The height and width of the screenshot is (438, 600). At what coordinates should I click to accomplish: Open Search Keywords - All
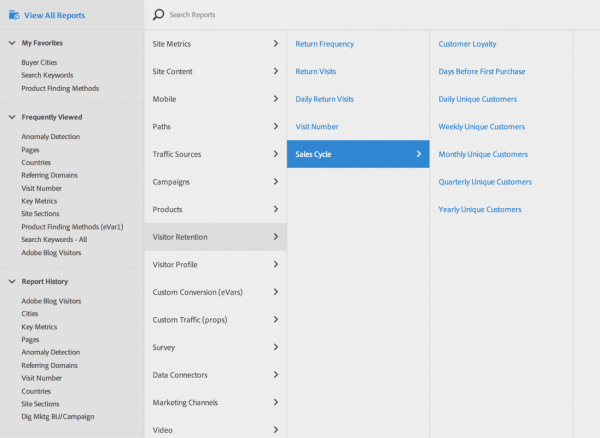(54, 239)
